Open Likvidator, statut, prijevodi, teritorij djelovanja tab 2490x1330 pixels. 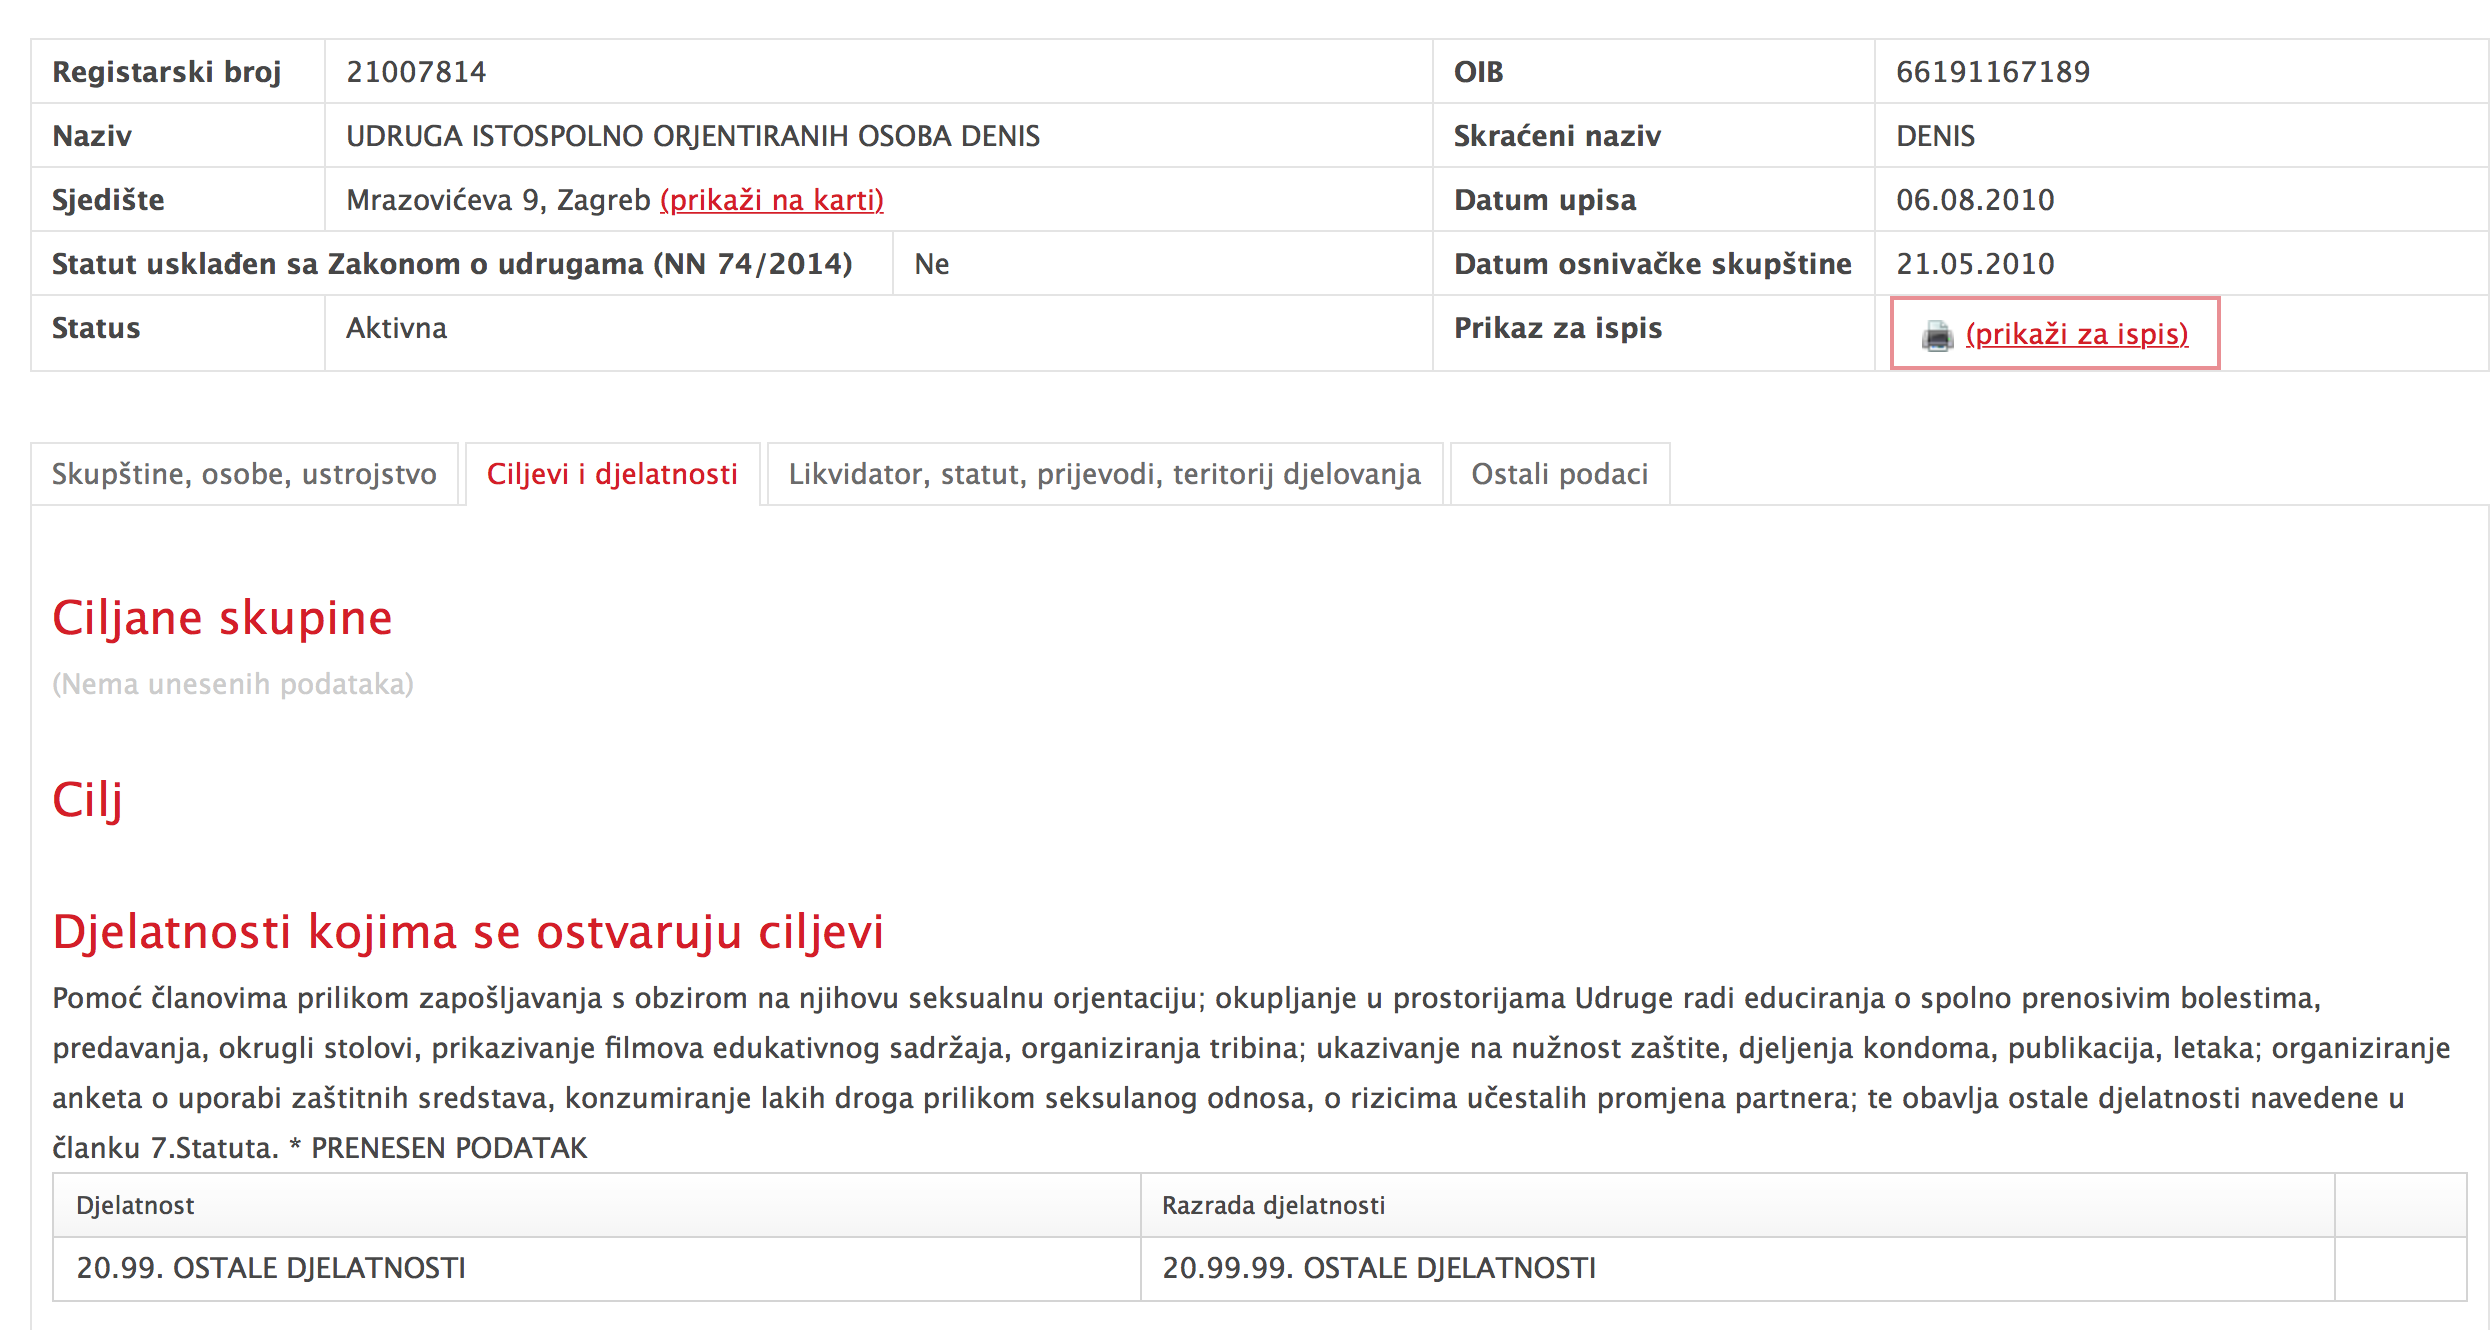coord(1104,474)
